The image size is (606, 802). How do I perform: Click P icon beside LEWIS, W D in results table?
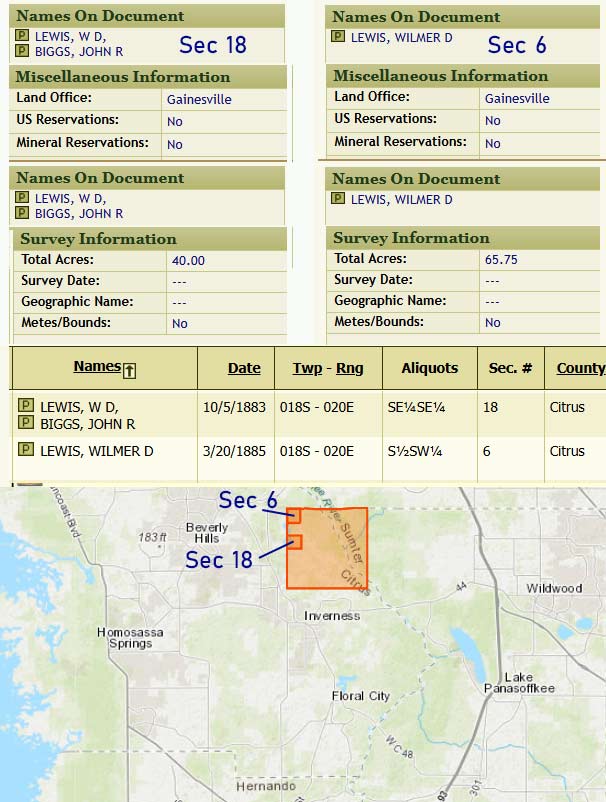point(25,407)
